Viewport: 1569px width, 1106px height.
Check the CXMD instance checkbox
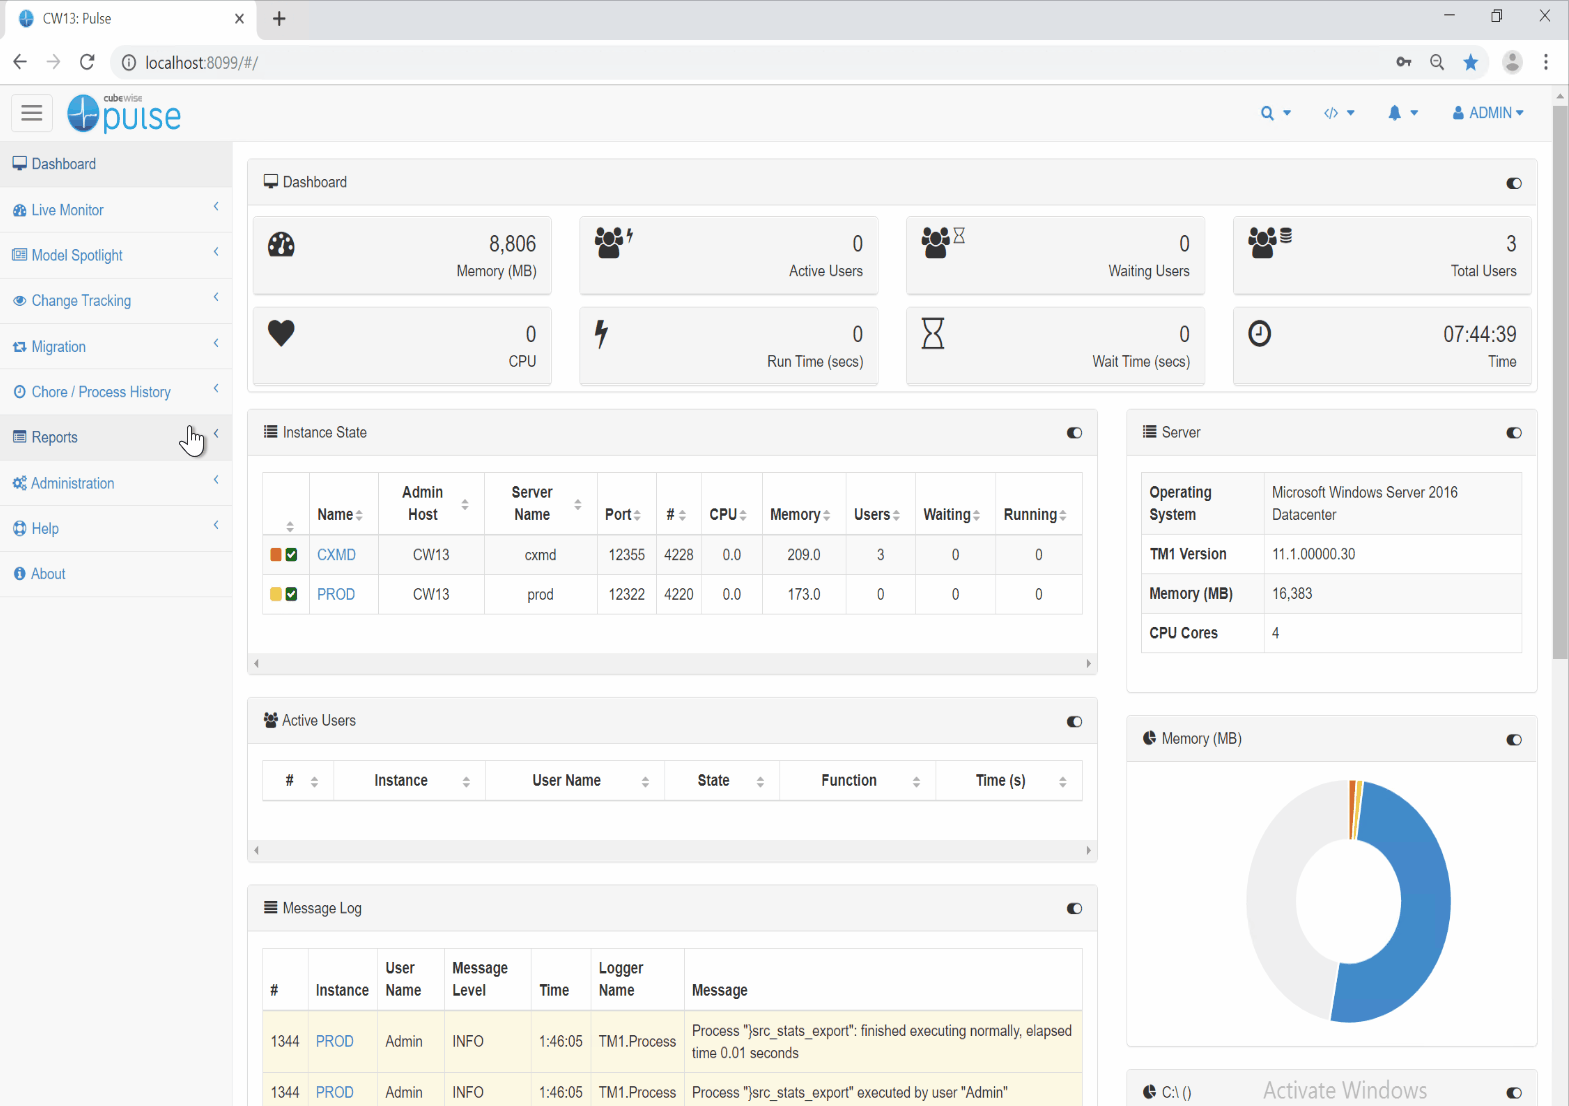292,555
